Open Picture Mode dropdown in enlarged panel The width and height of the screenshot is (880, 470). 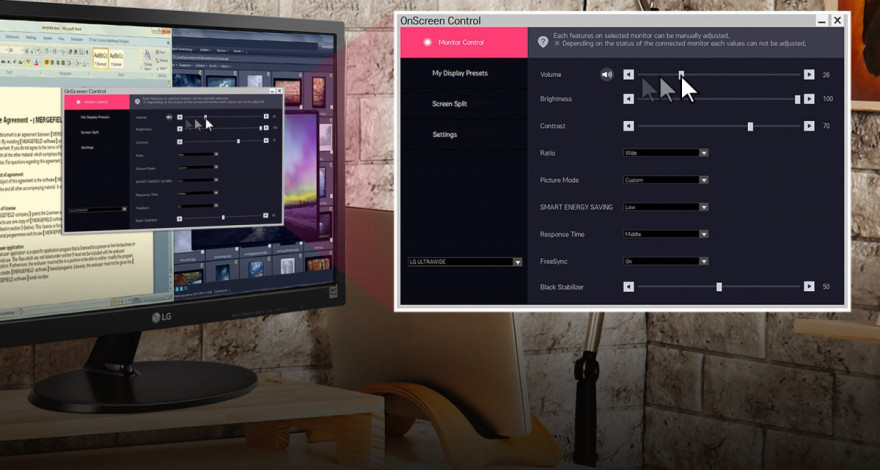click(x=666, y=180)
